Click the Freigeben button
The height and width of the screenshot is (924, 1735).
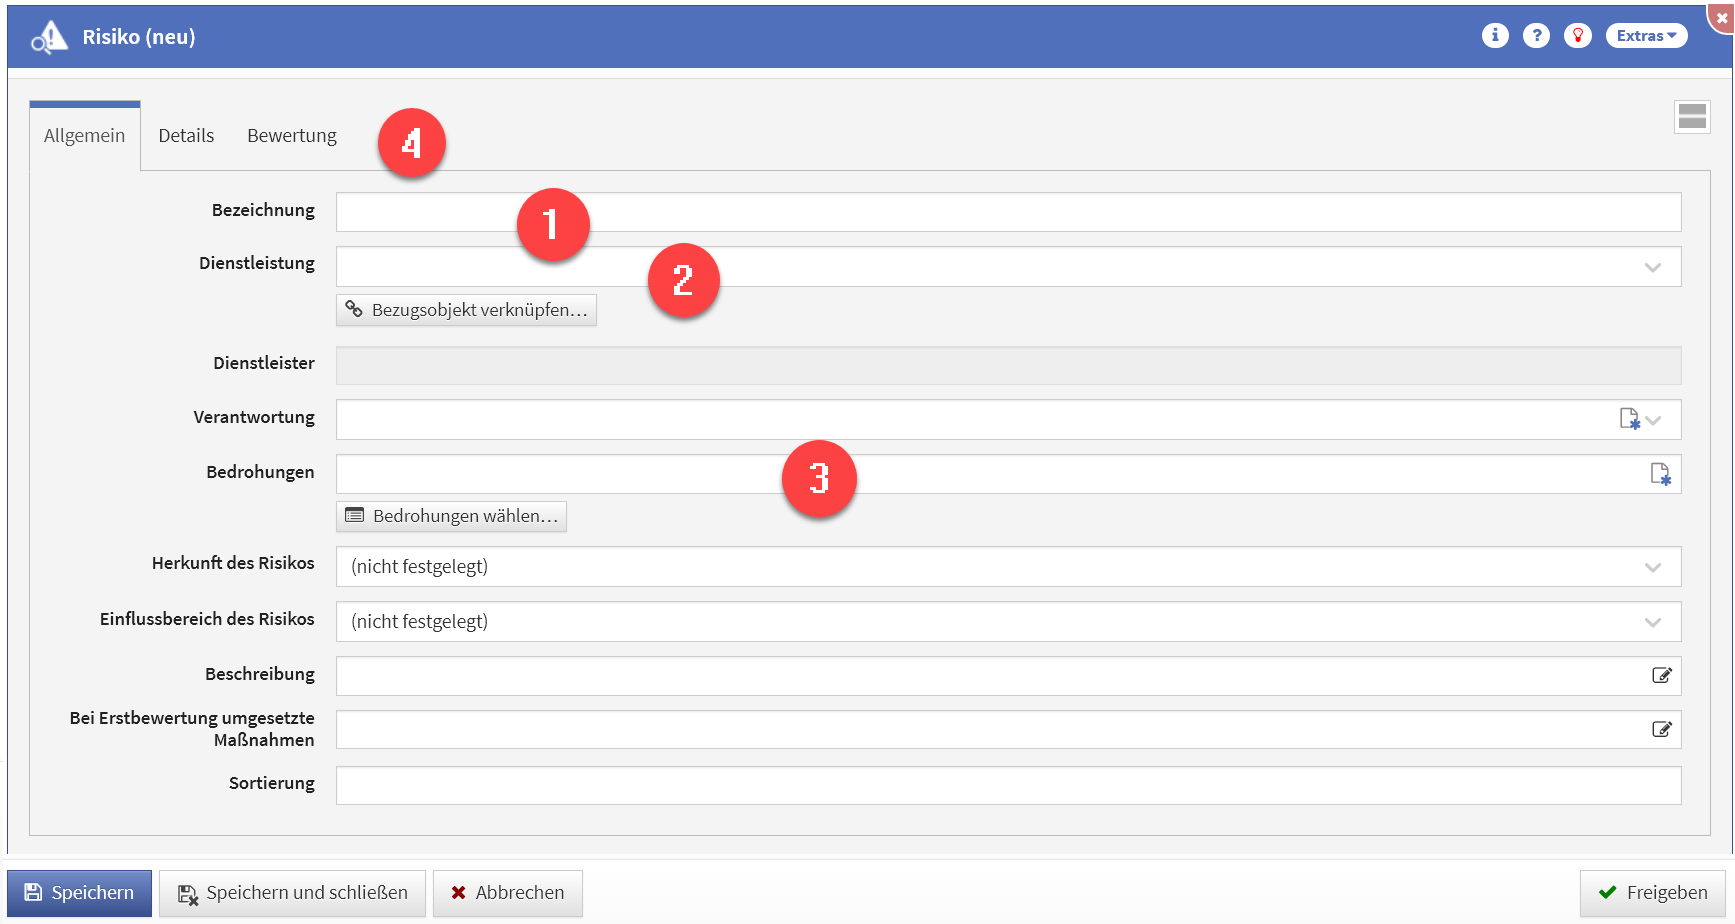pyautogui.click(x=1653, y=893)
